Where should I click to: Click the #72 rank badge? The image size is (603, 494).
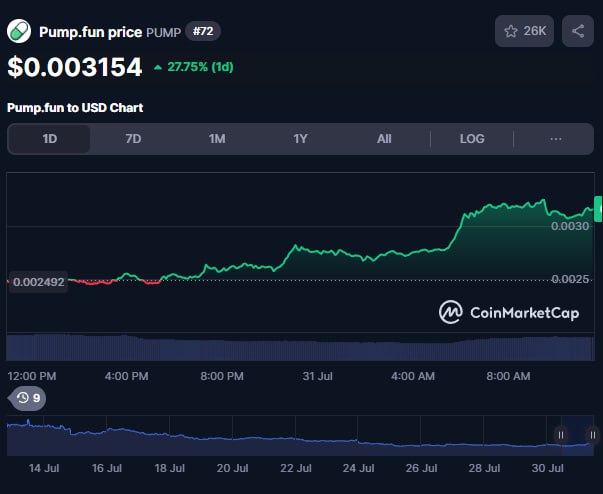pyautogui.click(x=203, y=31)
